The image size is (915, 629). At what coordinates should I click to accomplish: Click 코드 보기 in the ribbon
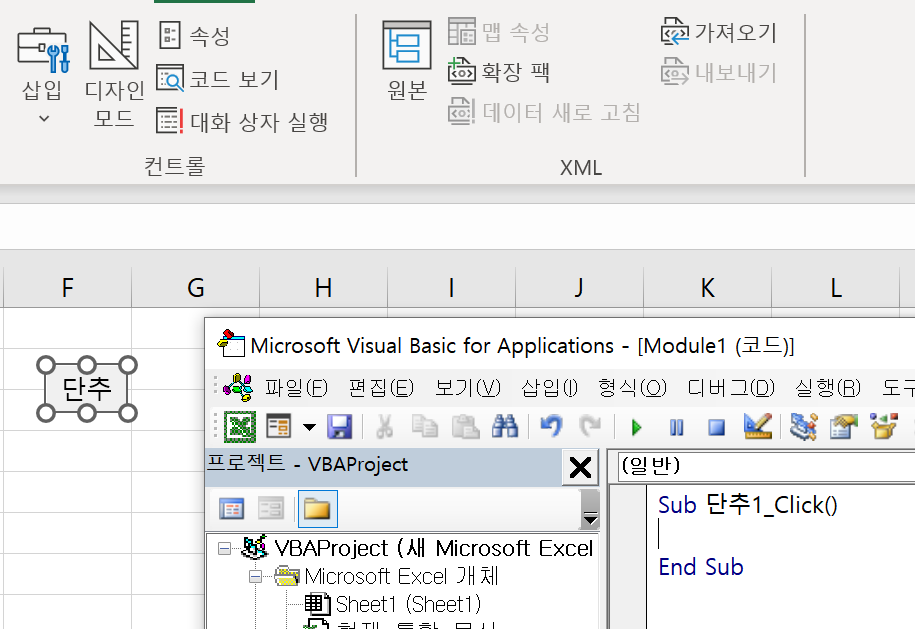coord(218,79)
